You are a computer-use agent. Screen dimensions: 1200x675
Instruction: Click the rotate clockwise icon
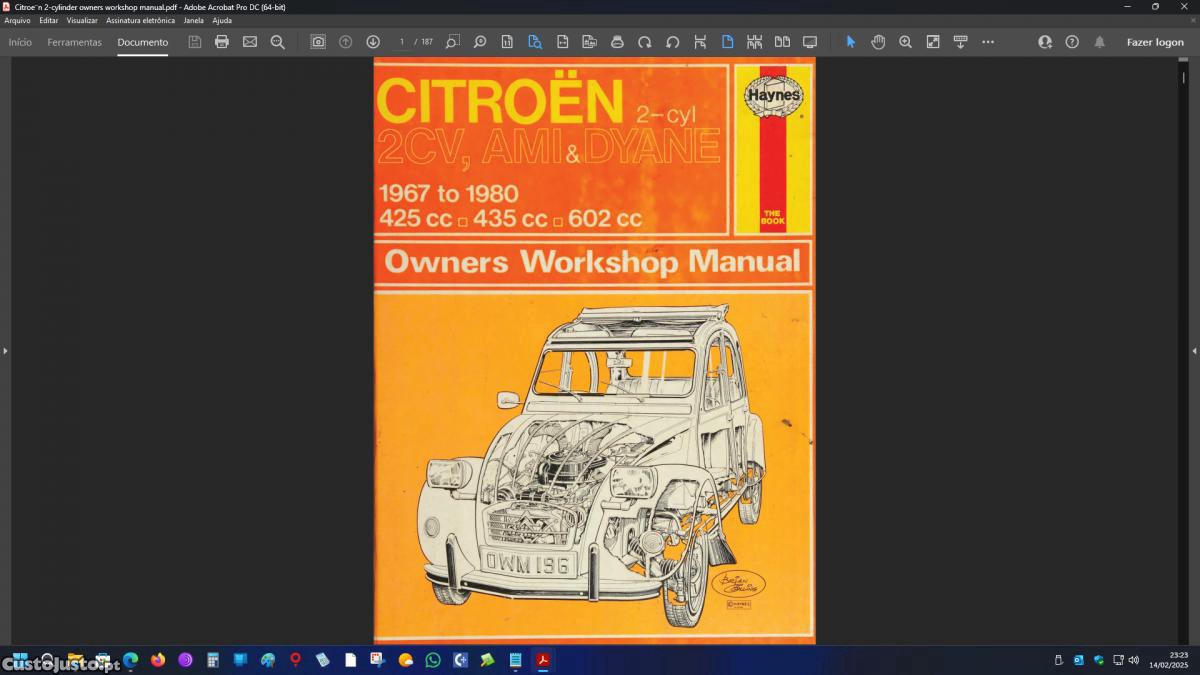(x=645, y=42)
